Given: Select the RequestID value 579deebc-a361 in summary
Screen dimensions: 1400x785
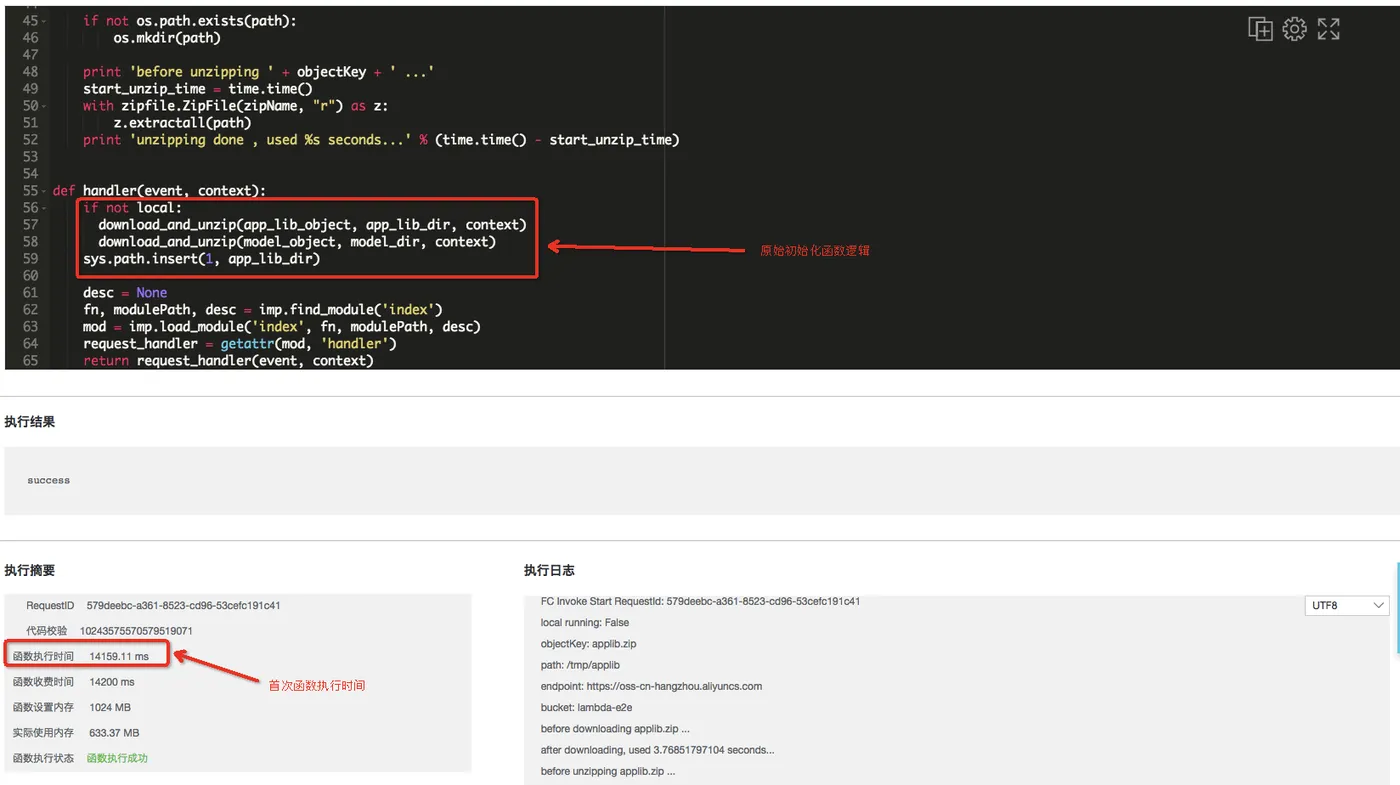Looking at the screenshot, I should [183, 606].
